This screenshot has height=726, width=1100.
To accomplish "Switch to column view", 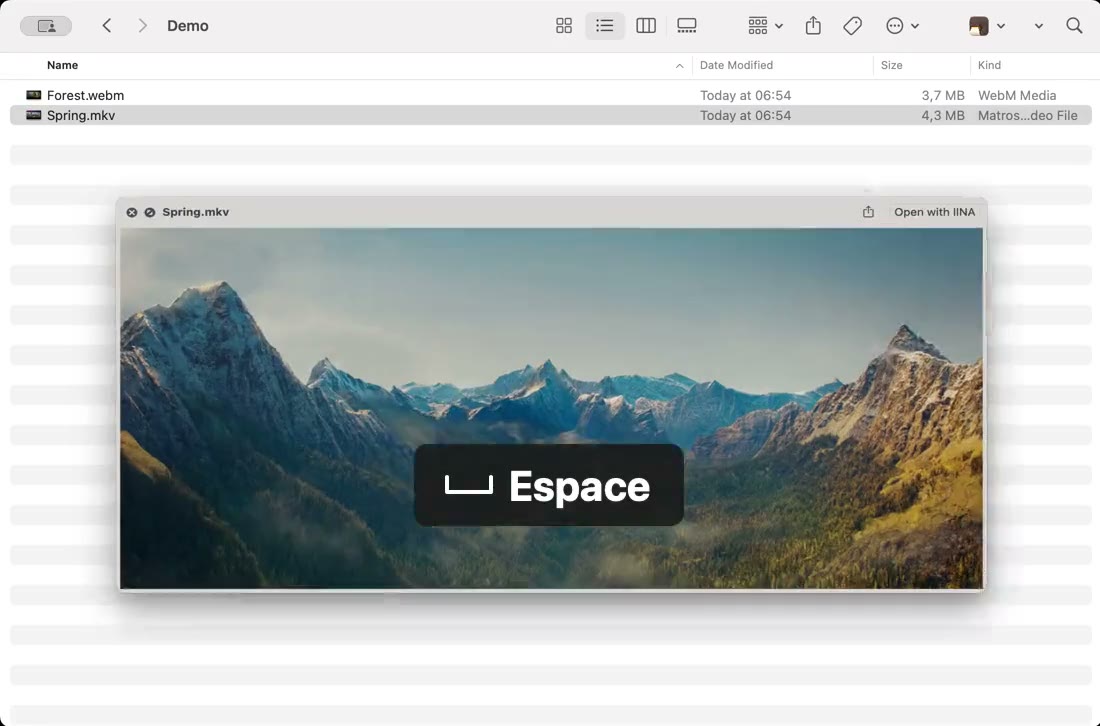I will coord(646,26).
